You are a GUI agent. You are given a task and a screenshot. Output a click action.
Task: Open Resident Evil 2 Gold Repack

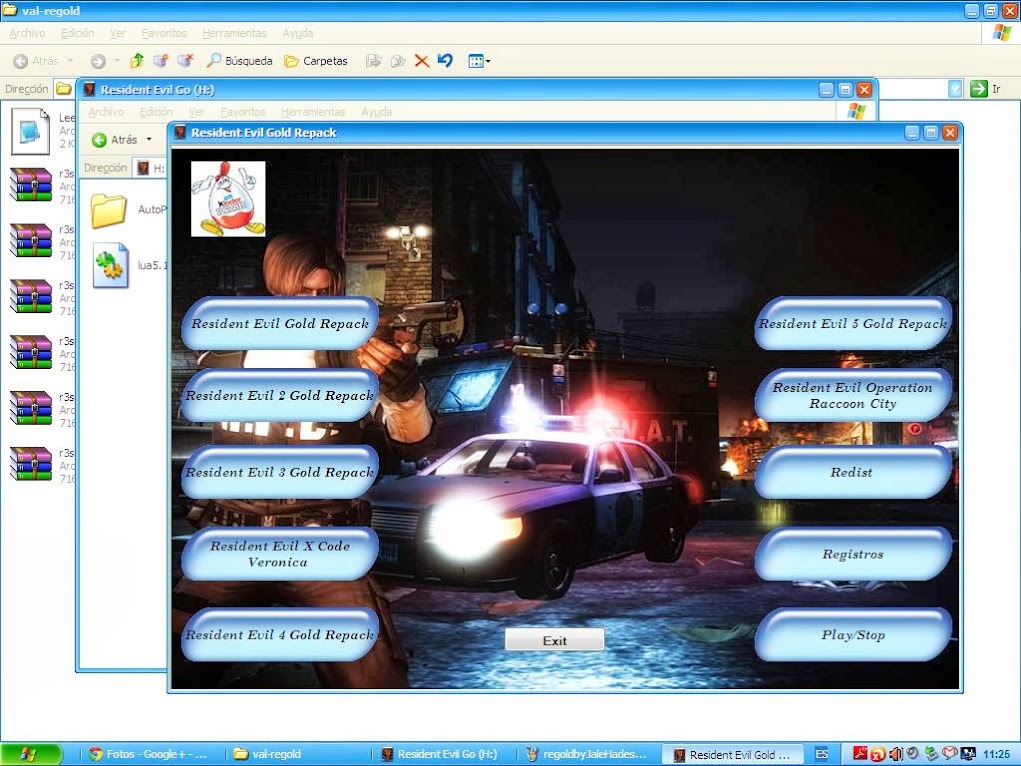tap(280, 395)
